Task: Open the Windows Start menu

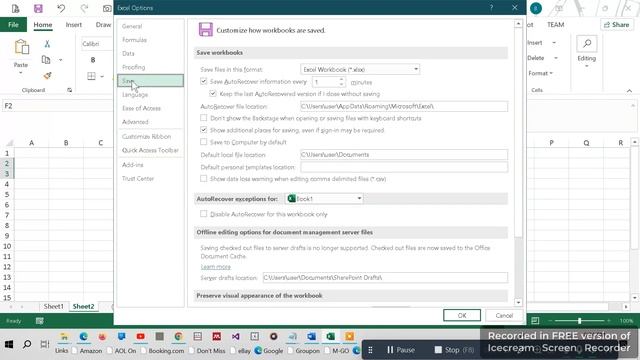Action: pyautogui.click(x=9, y=344)
